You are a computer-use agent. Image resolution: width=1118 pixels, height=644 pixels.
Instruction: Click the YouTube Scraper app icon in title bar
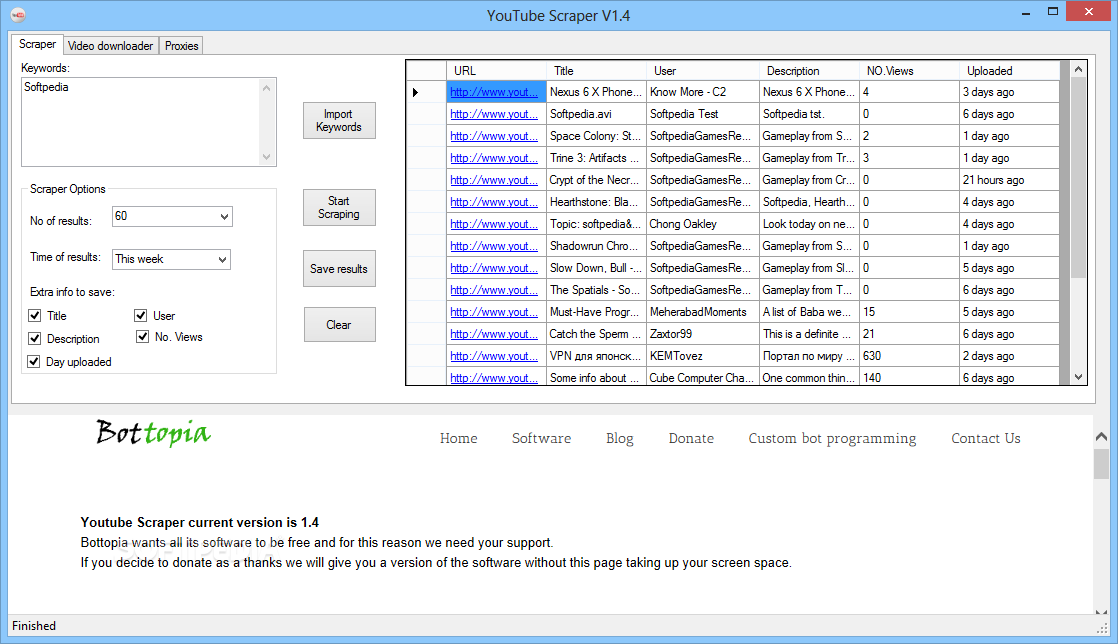[x=19, y=15]
